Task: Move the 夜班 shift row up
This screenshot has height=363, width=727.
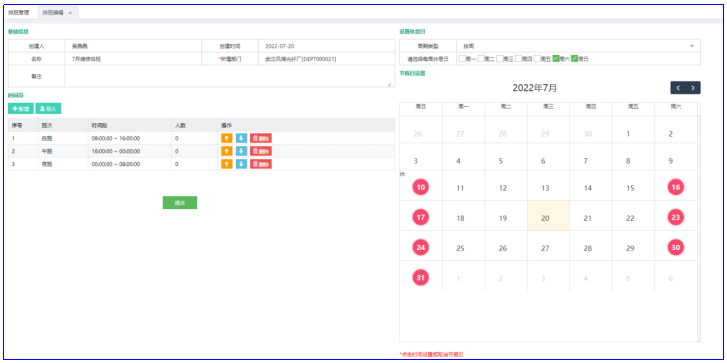Action: 226,164
